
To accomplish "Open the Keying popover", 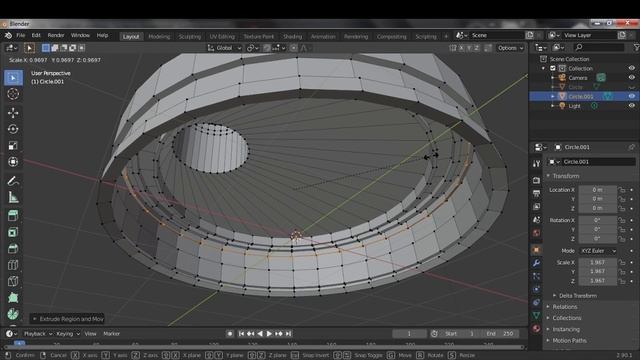I will pos(67,333).
